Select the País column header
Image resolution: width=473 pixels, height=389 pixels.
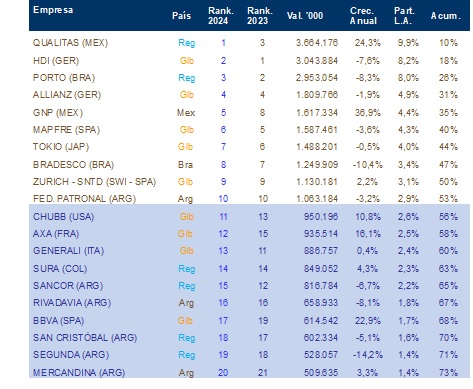181,16
